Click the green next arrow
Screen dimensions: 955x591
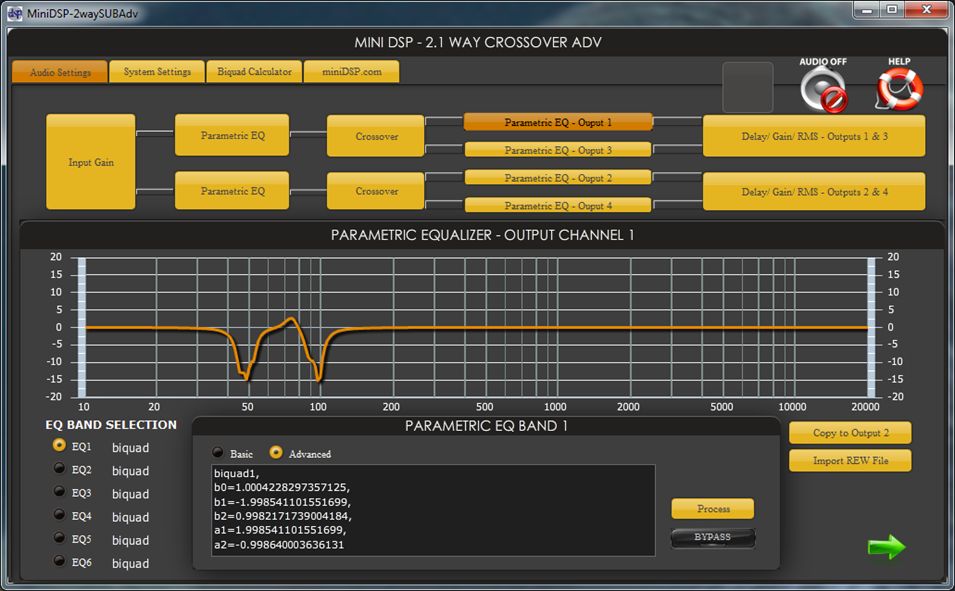(x=887, y=547)
